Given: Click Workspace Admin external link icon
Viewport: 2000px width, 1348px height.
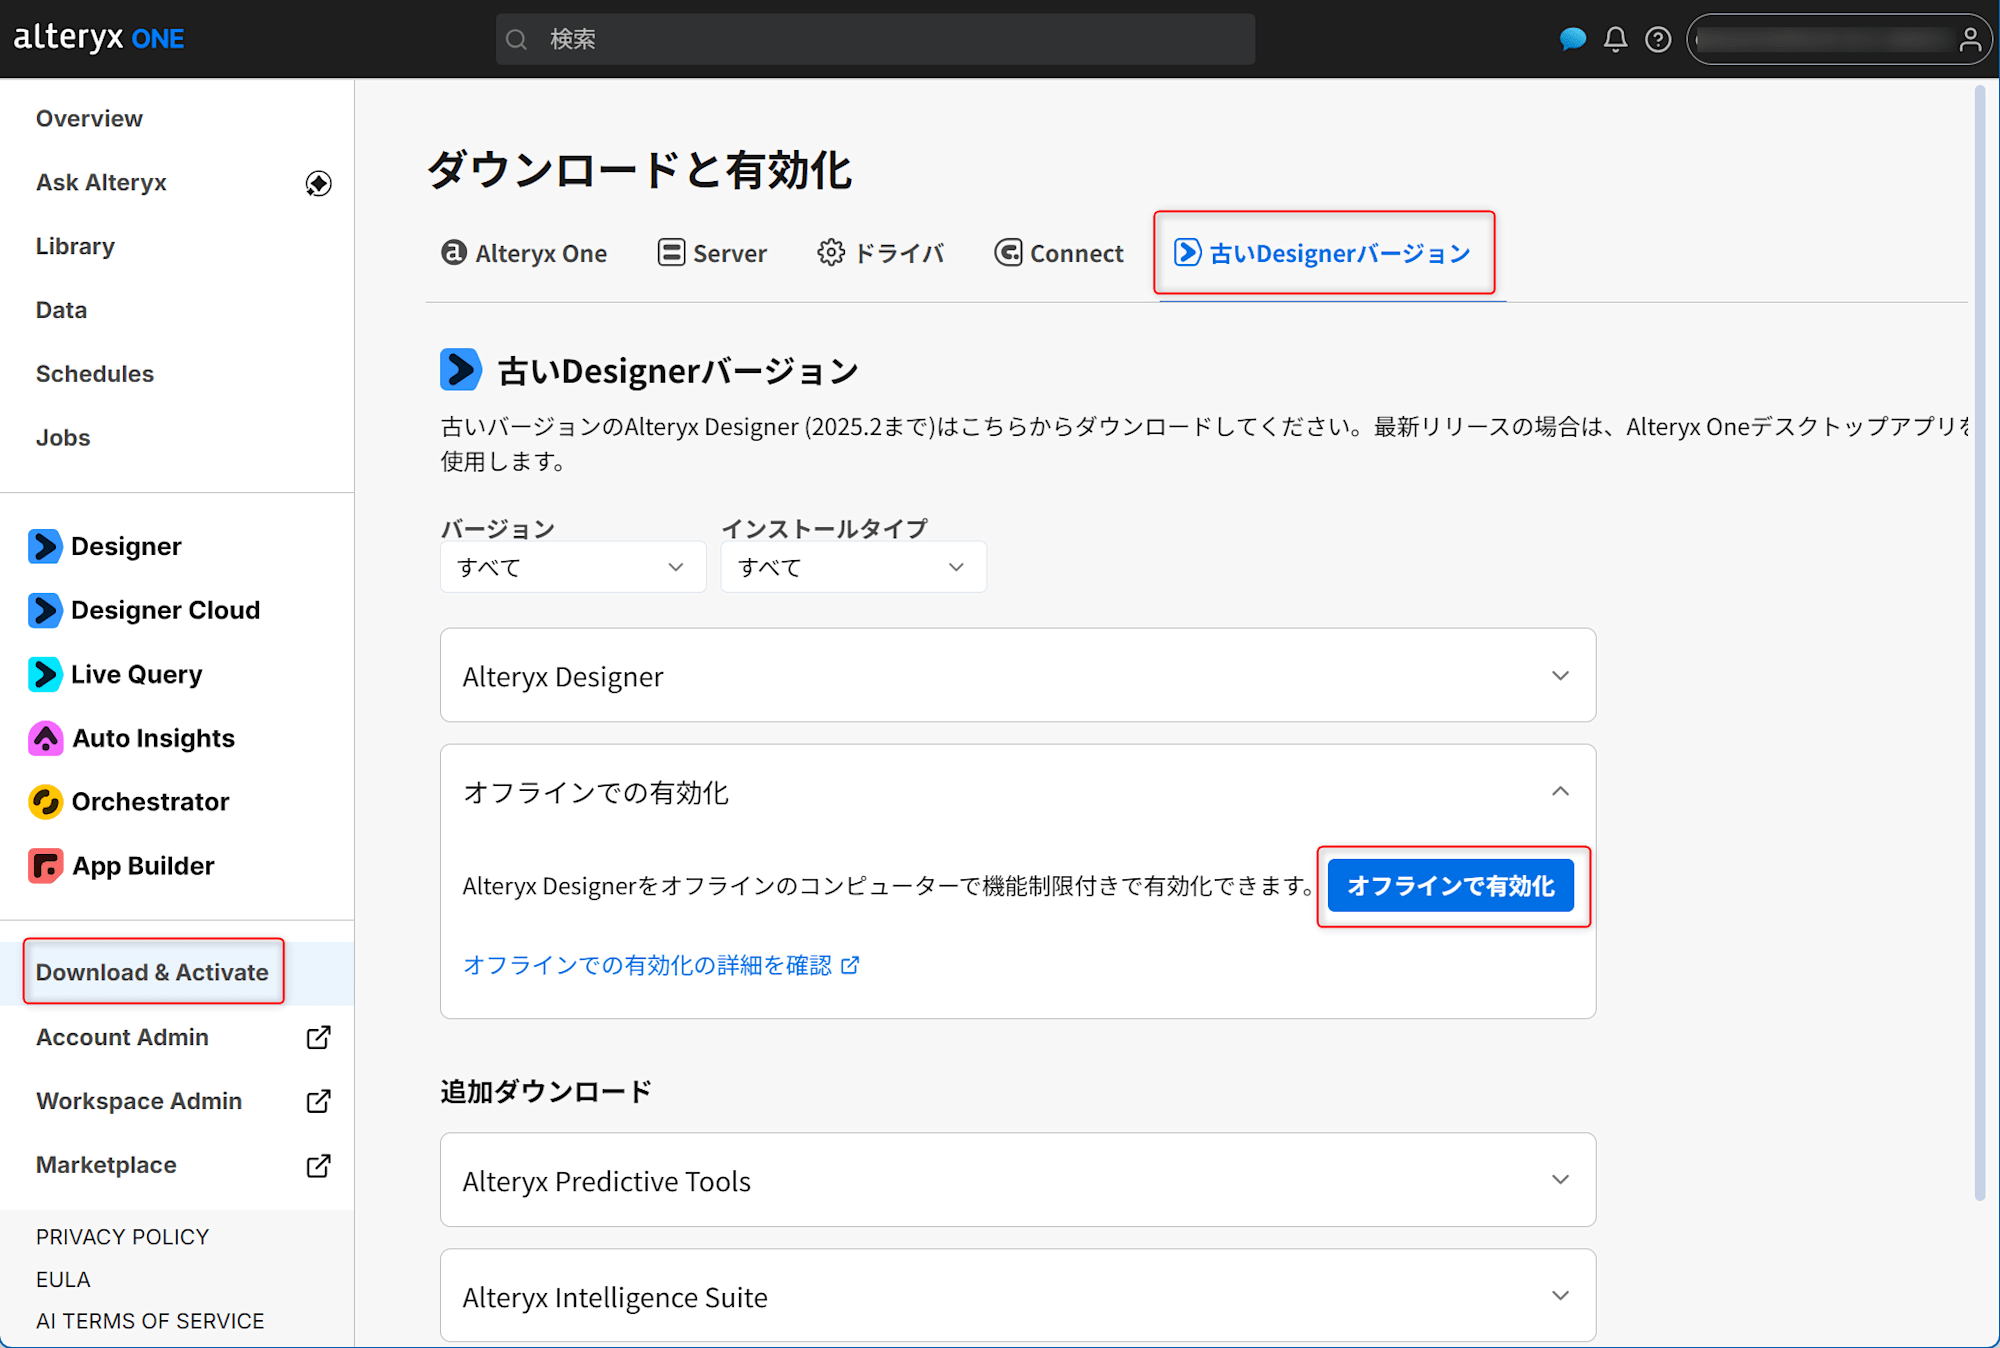Looking at the screenshot, I should (x=318, y=1101).
